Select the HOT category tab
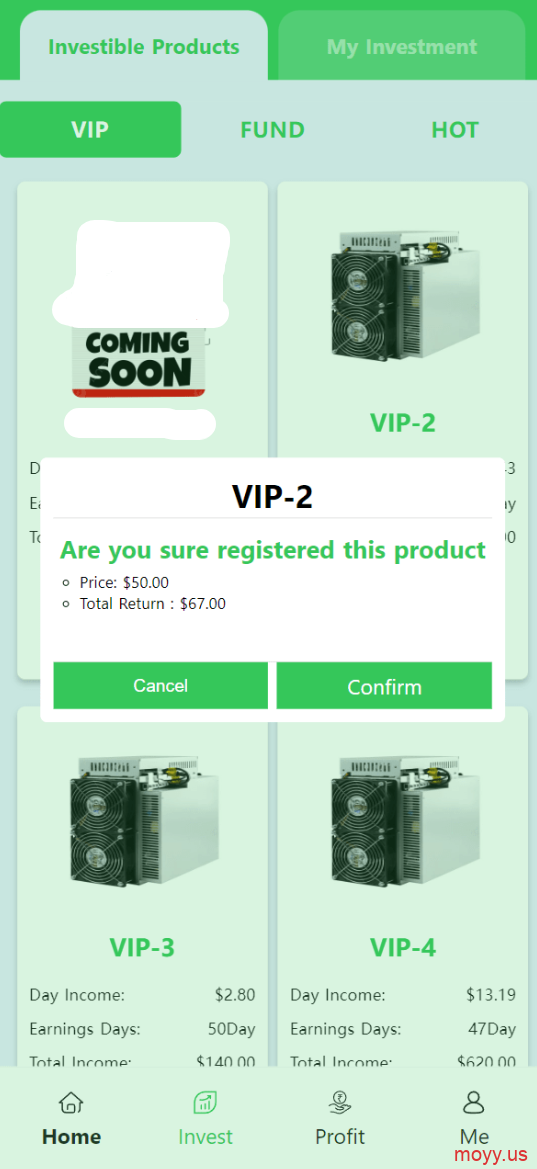 click(454, 130)
